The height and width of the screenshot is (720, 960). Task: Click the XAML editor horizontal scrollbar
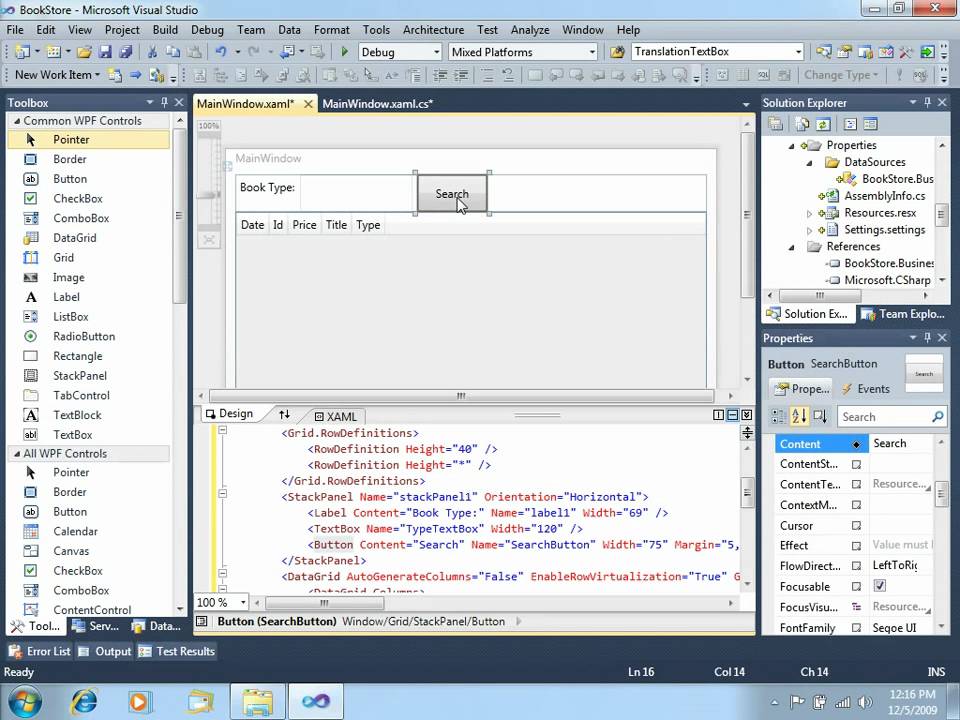click(x=324, y=603)
